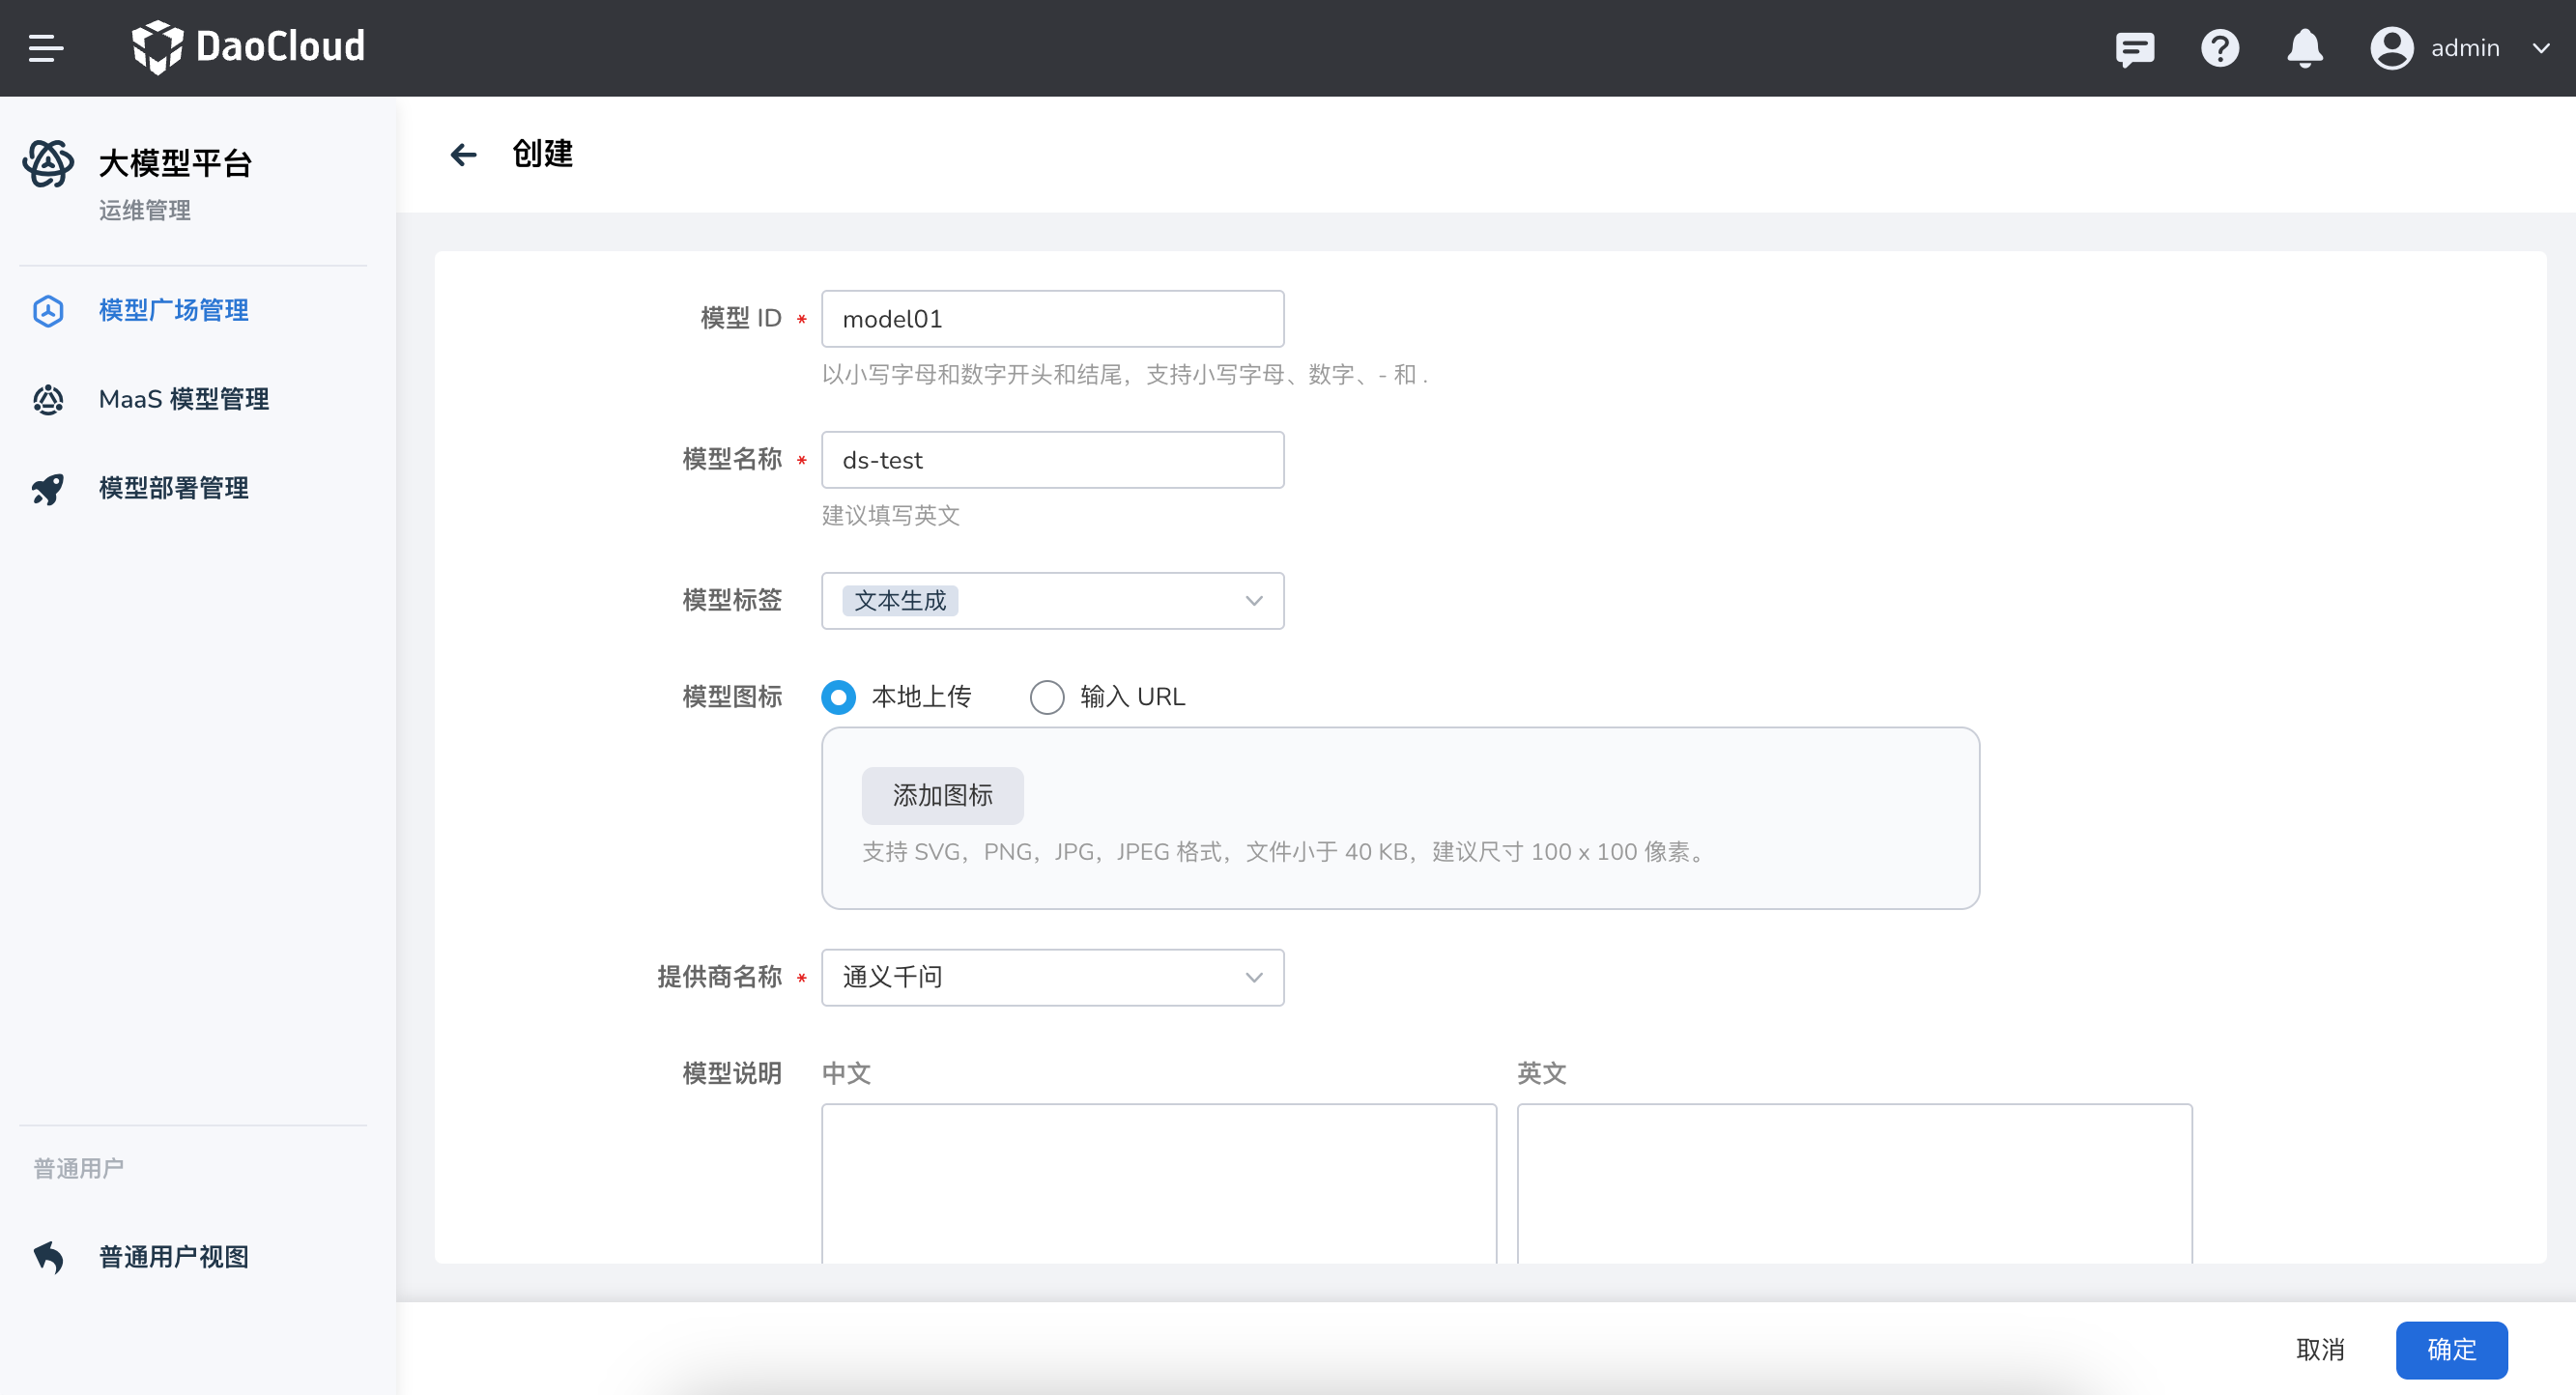Click the 模型 ID input field

point(1052,319)
